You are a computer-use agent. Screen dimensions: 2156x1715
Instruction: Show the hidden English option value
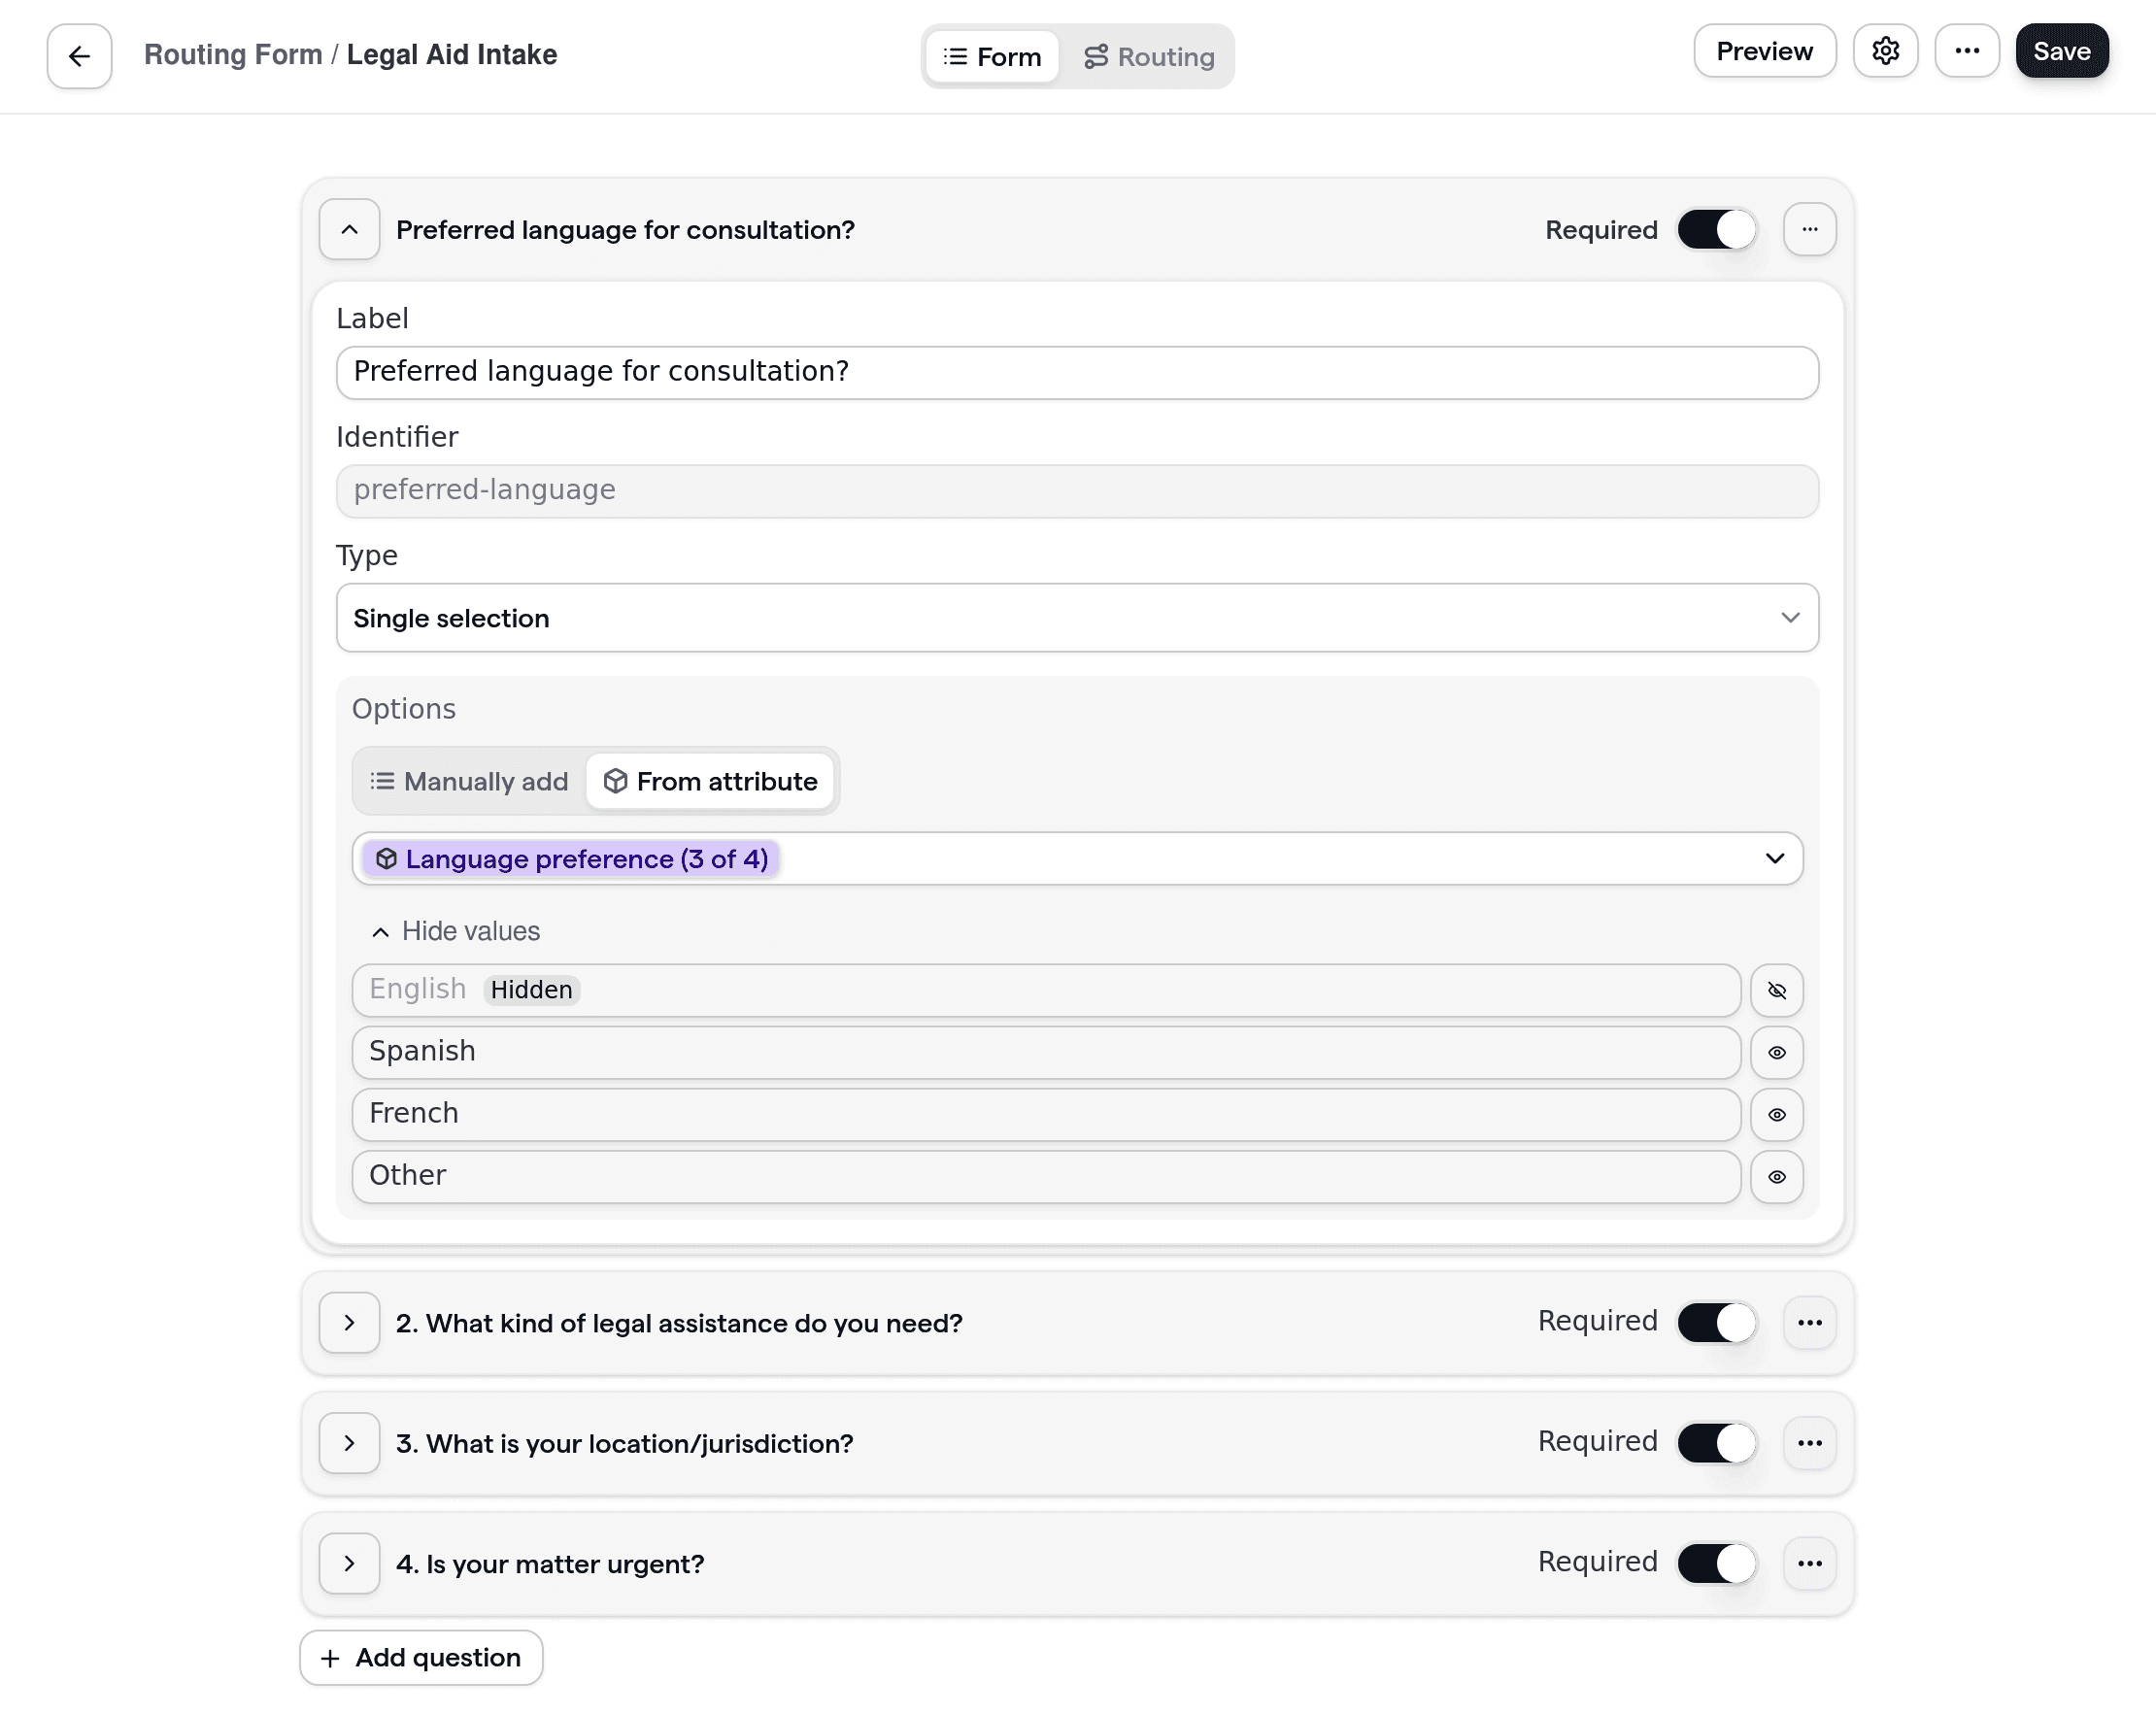(1777, 991)
